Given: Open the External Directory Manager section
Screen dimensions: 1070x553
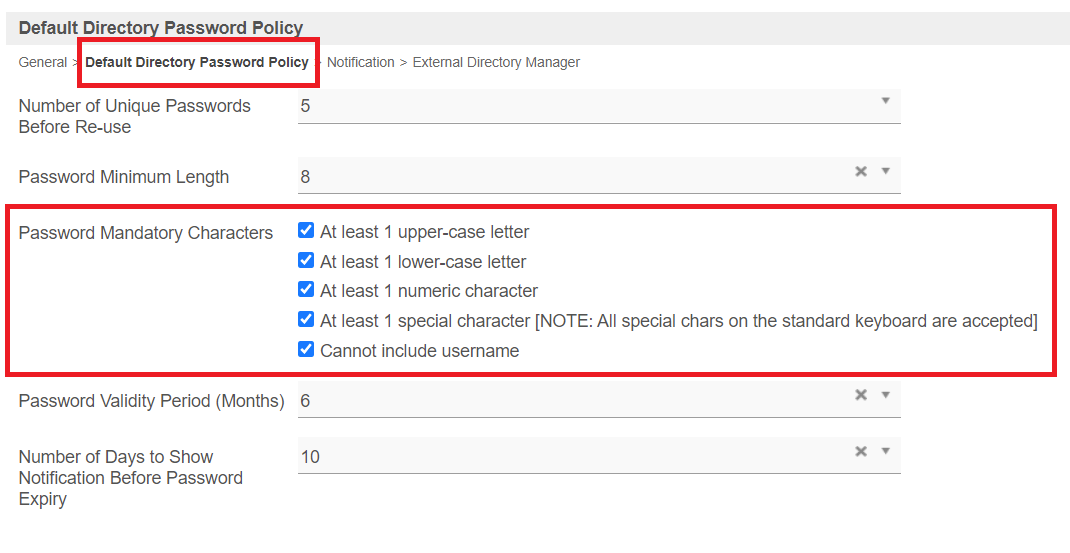Looking at the screenshot, I should click(496, 62).
